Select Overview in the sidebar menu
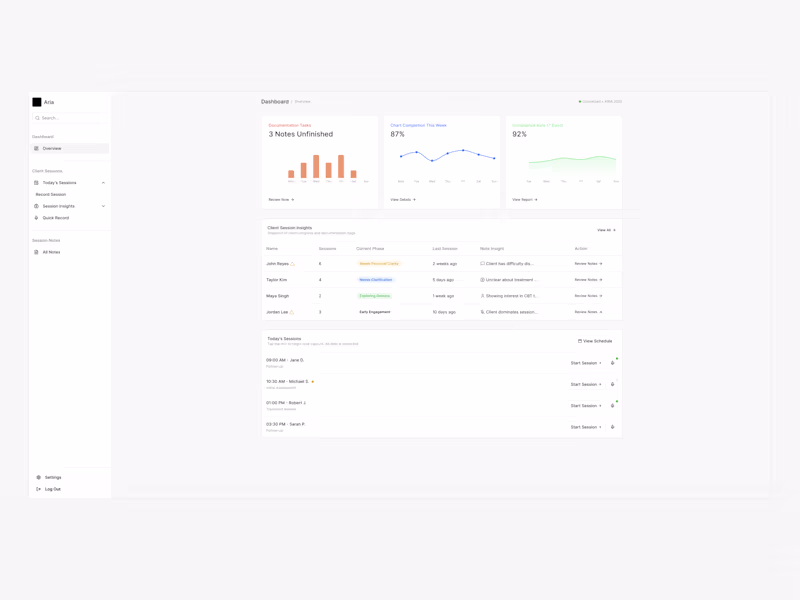The height and width of the screenshot is (600, 800). pyautogui.click(x=70, y=148)
